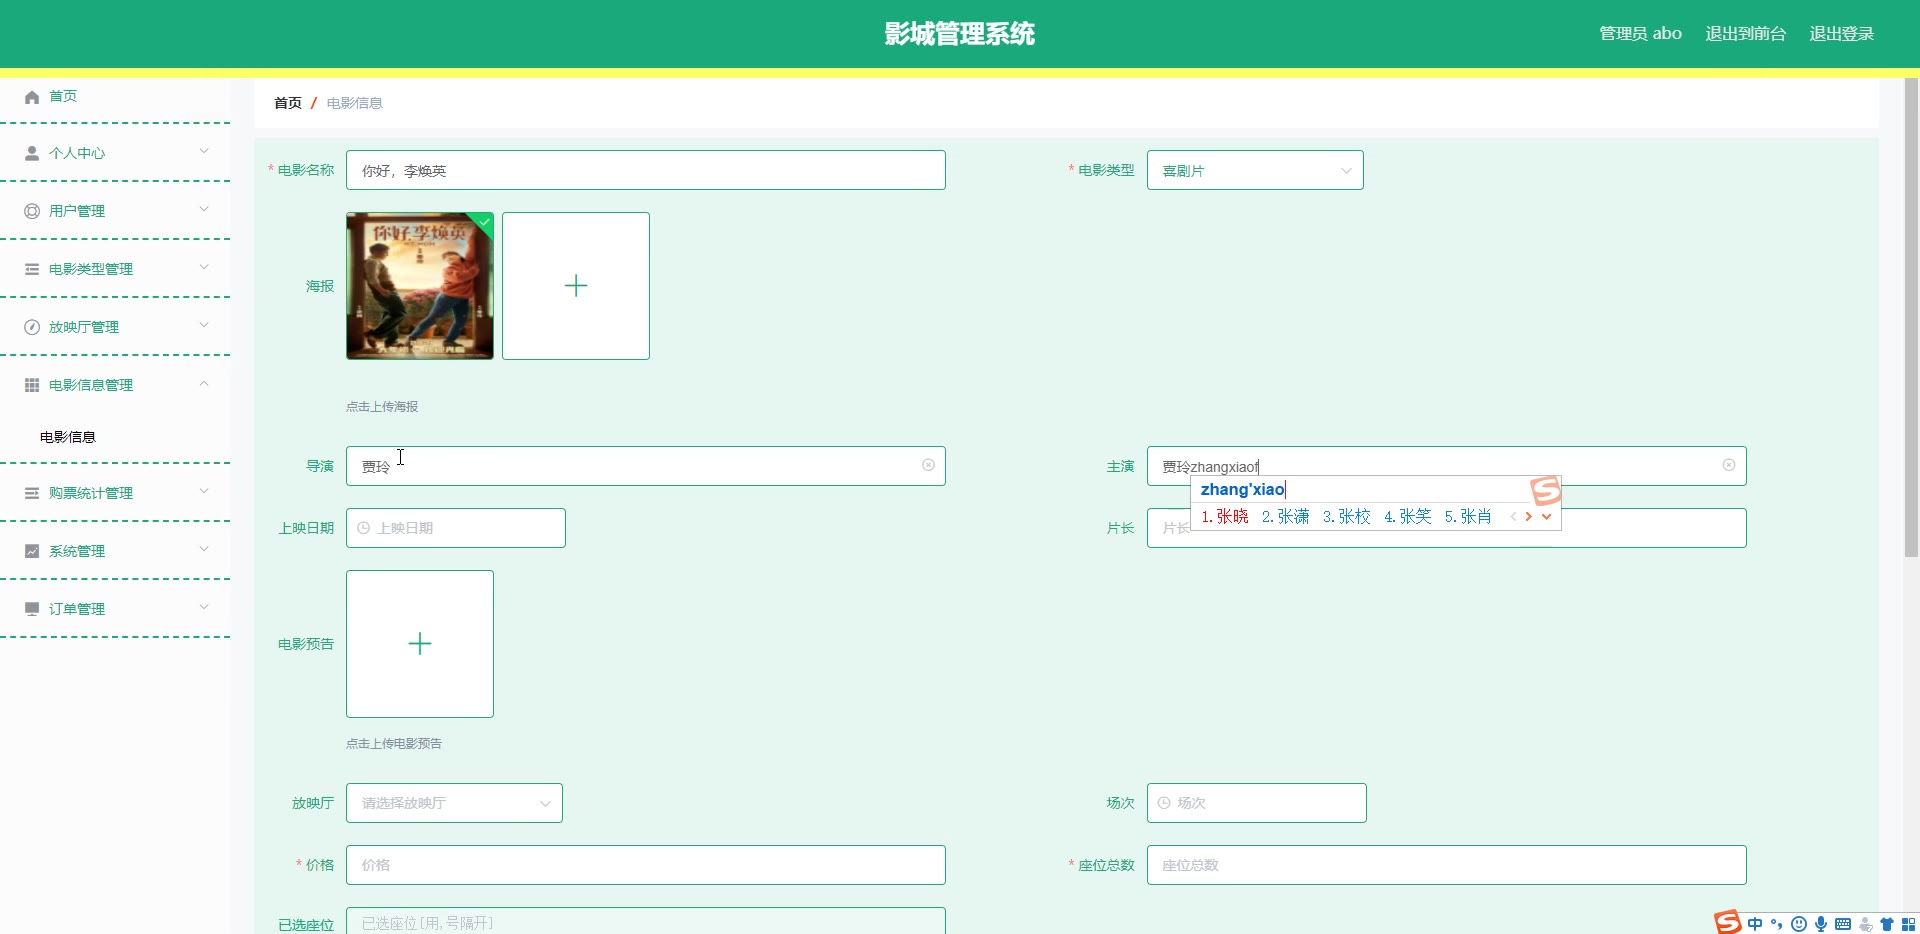Click the clock icon in 上映日期 field
Screen dimensions: 1920x934
click(364, 528)
